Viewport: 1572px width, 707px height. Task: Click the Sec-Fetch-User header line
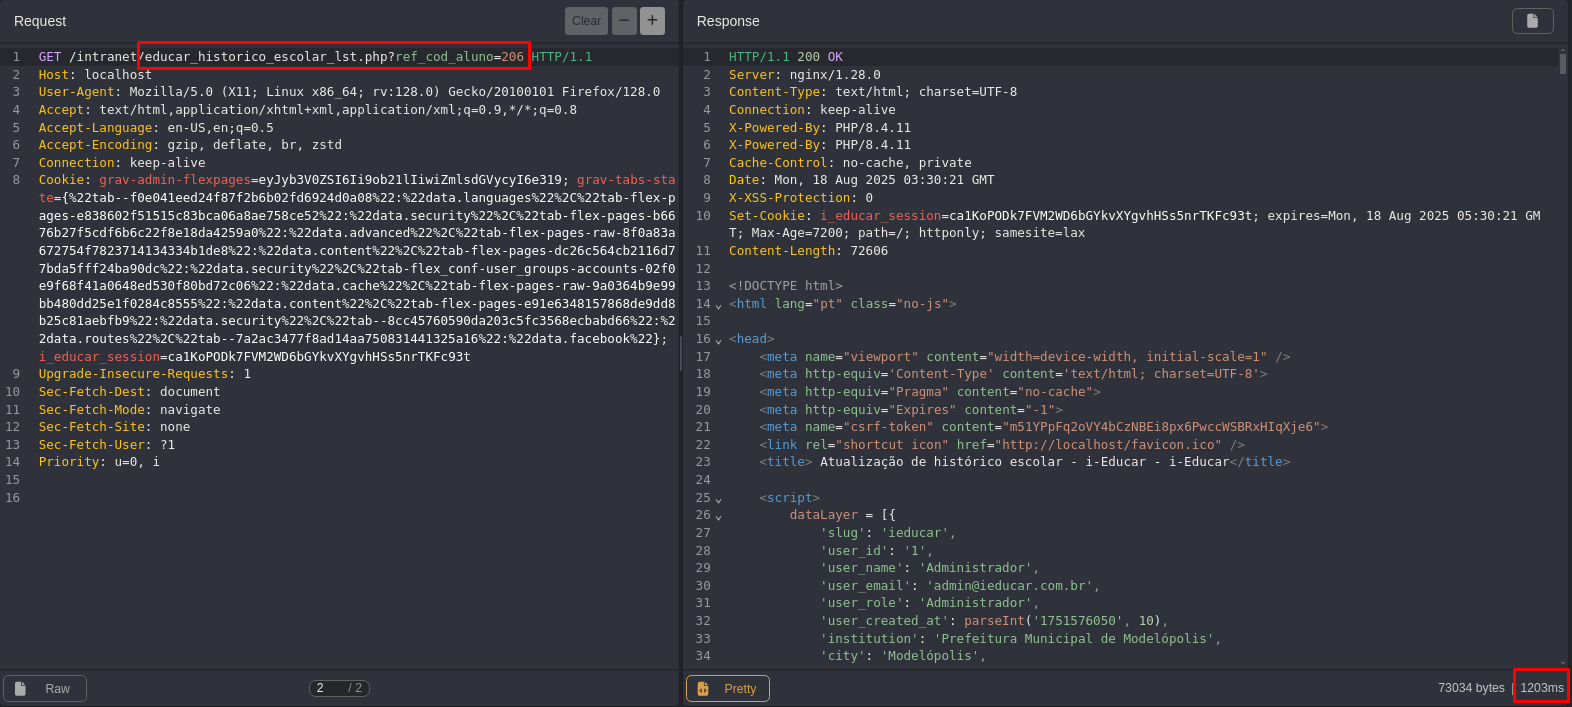pyautogui.click(x=107, y=445)
